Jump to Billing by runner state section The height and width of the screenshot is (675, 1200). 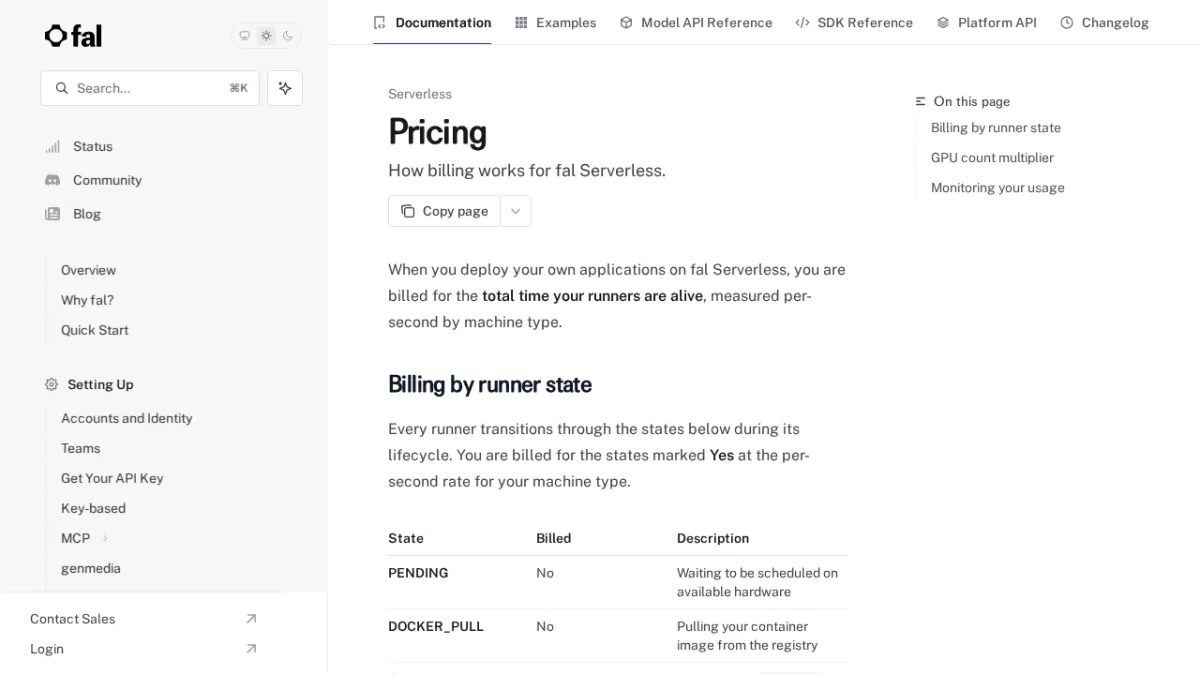pyautogui.click(x=996, y=128)
